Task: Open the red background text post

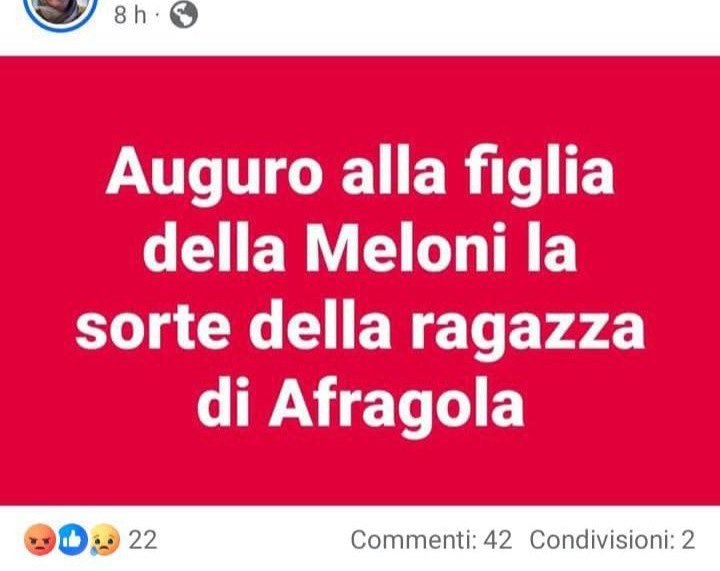Action: [x=360, y=280]
